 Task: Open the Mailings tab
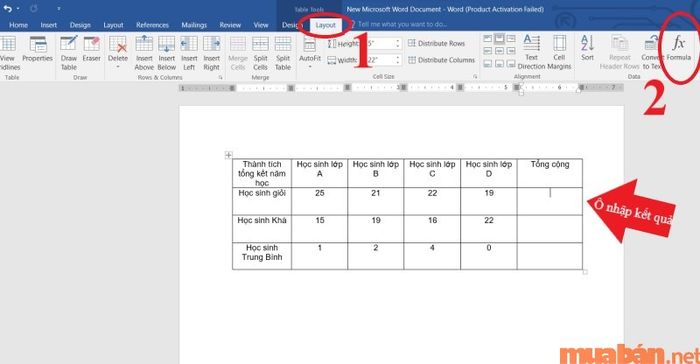194,25
